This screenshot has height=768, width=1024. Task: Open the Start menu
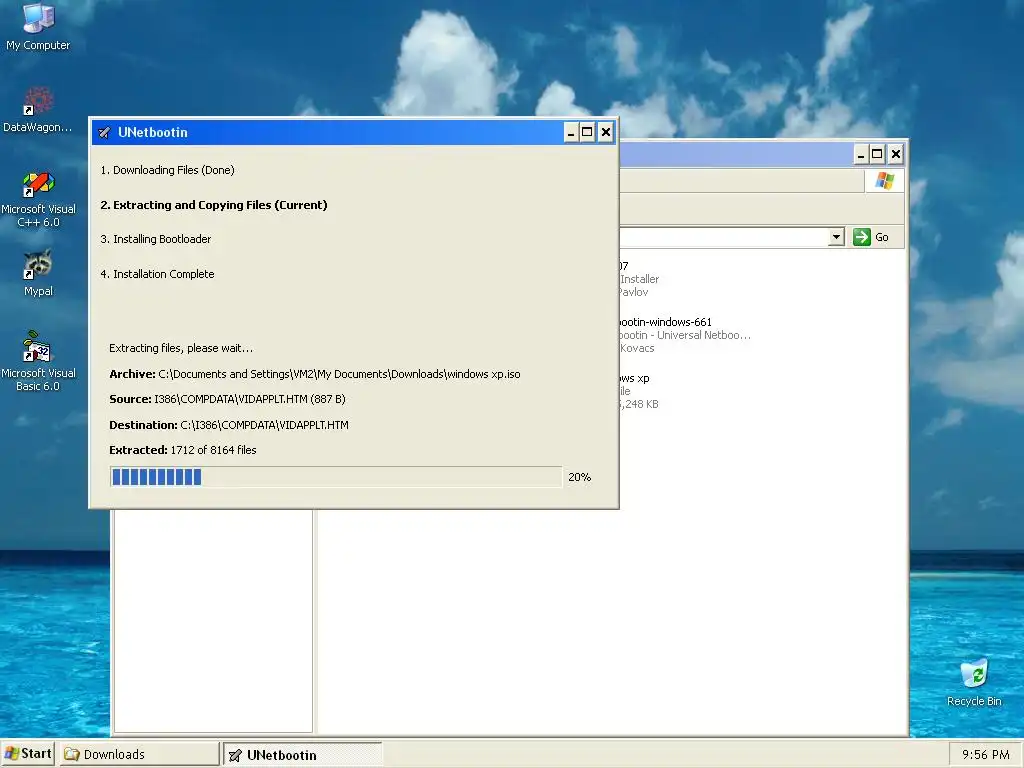[28, 754]
